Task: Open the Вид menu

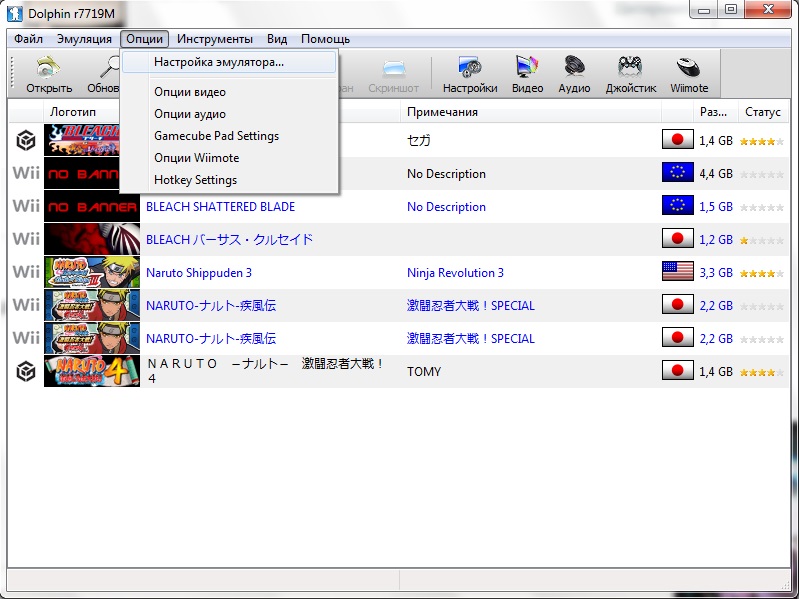Action: tap(277, 39)
